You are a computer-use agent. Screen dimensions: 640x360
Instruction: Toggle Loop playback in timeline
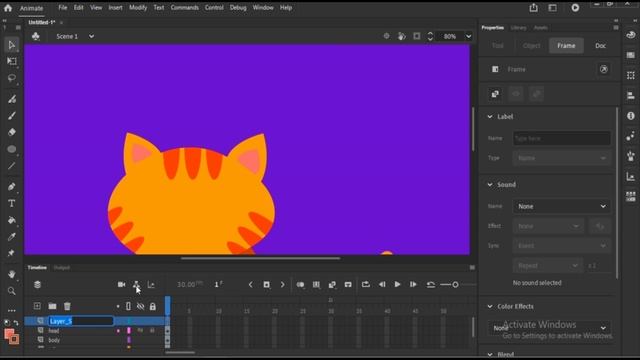[x=366, y=284]
